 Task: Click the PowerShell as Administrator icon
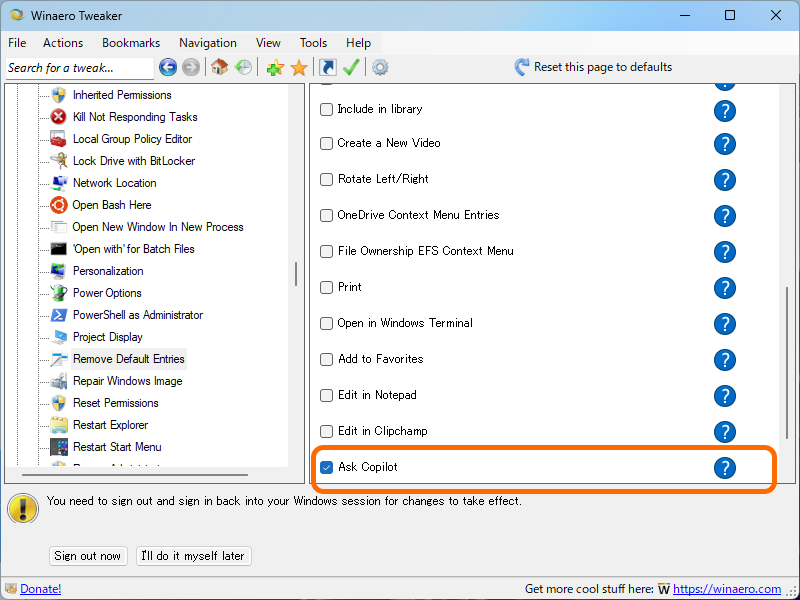point(59,315)
